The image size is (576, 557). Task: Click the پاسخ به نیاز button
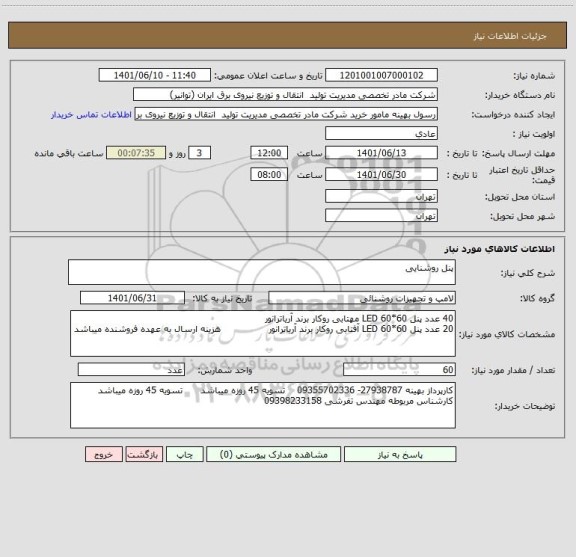point(400,454)
